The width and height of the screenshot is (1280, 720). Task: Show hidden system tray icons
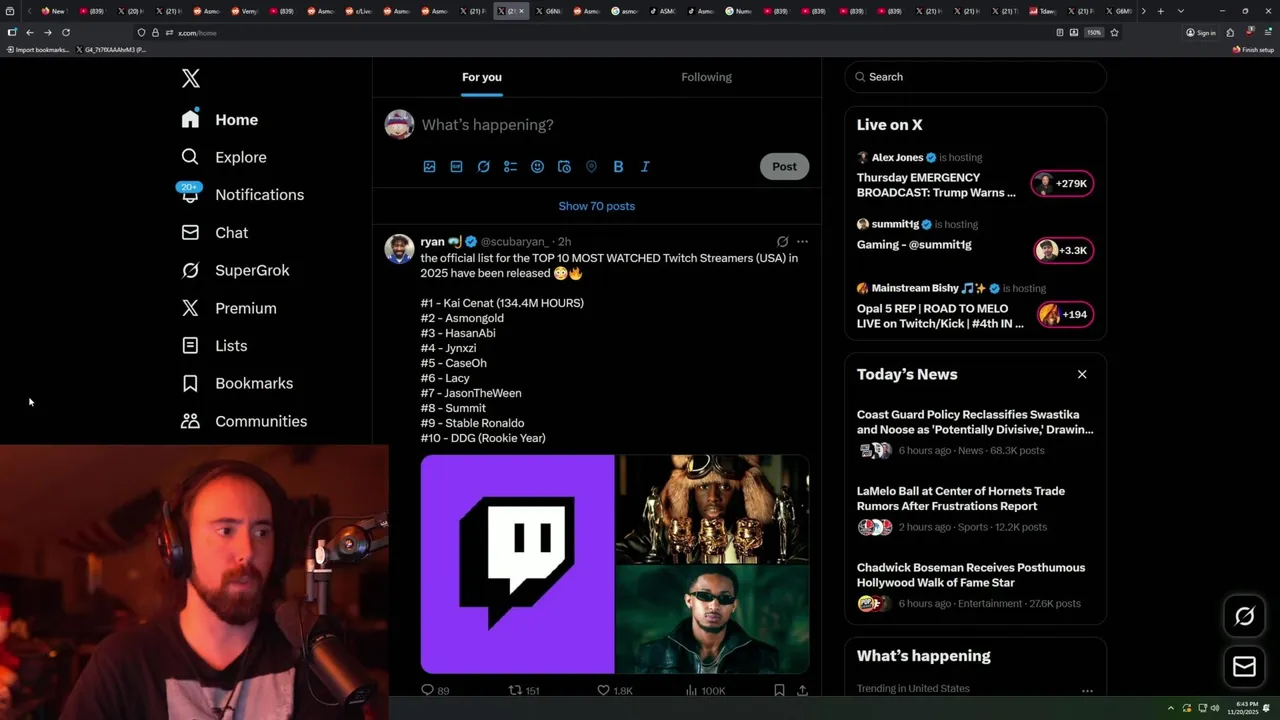tap(1171, 708)
